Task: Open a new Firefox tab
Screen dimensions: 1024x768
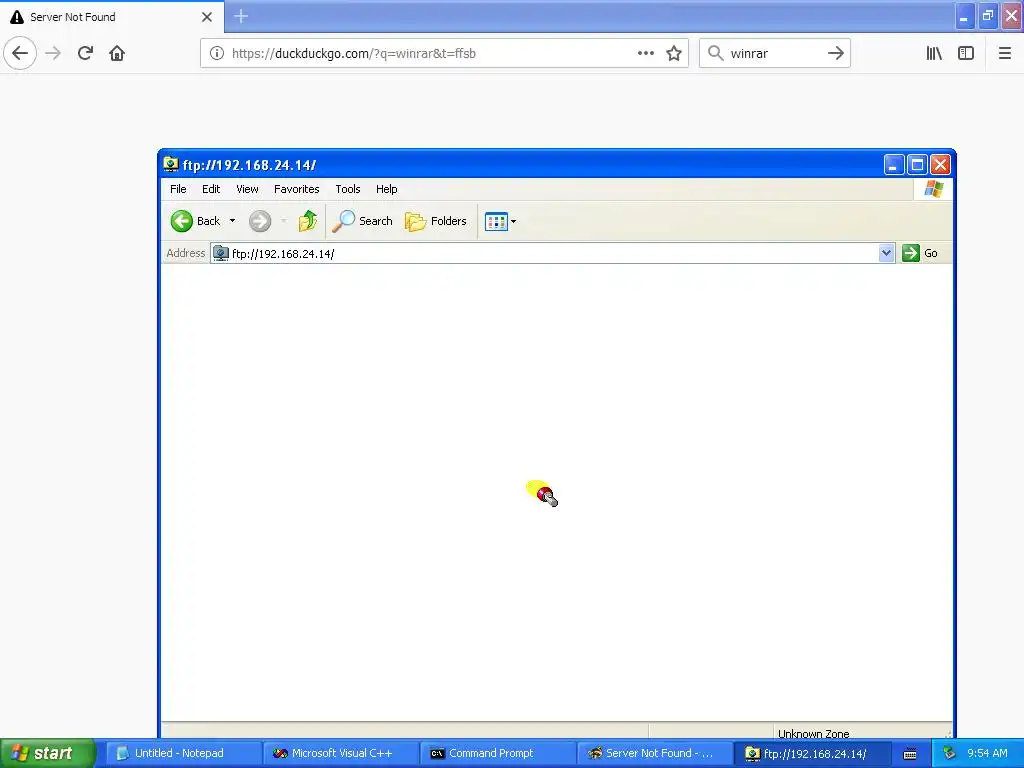Action: pyautogui.click(x=241, y=16)
